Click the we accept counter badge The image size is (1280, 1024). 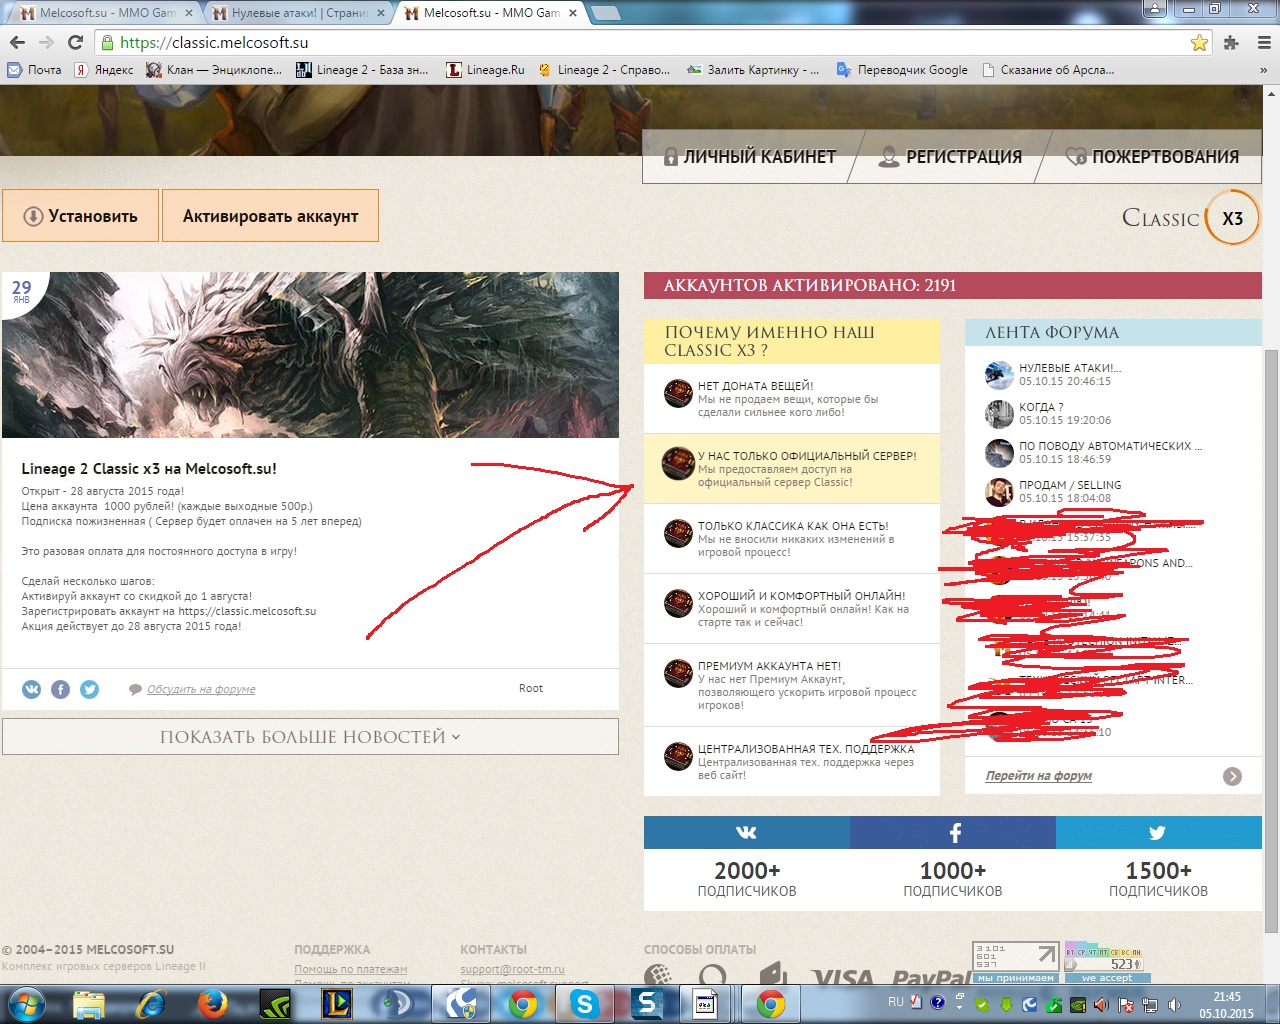(x=1107, y=962)
